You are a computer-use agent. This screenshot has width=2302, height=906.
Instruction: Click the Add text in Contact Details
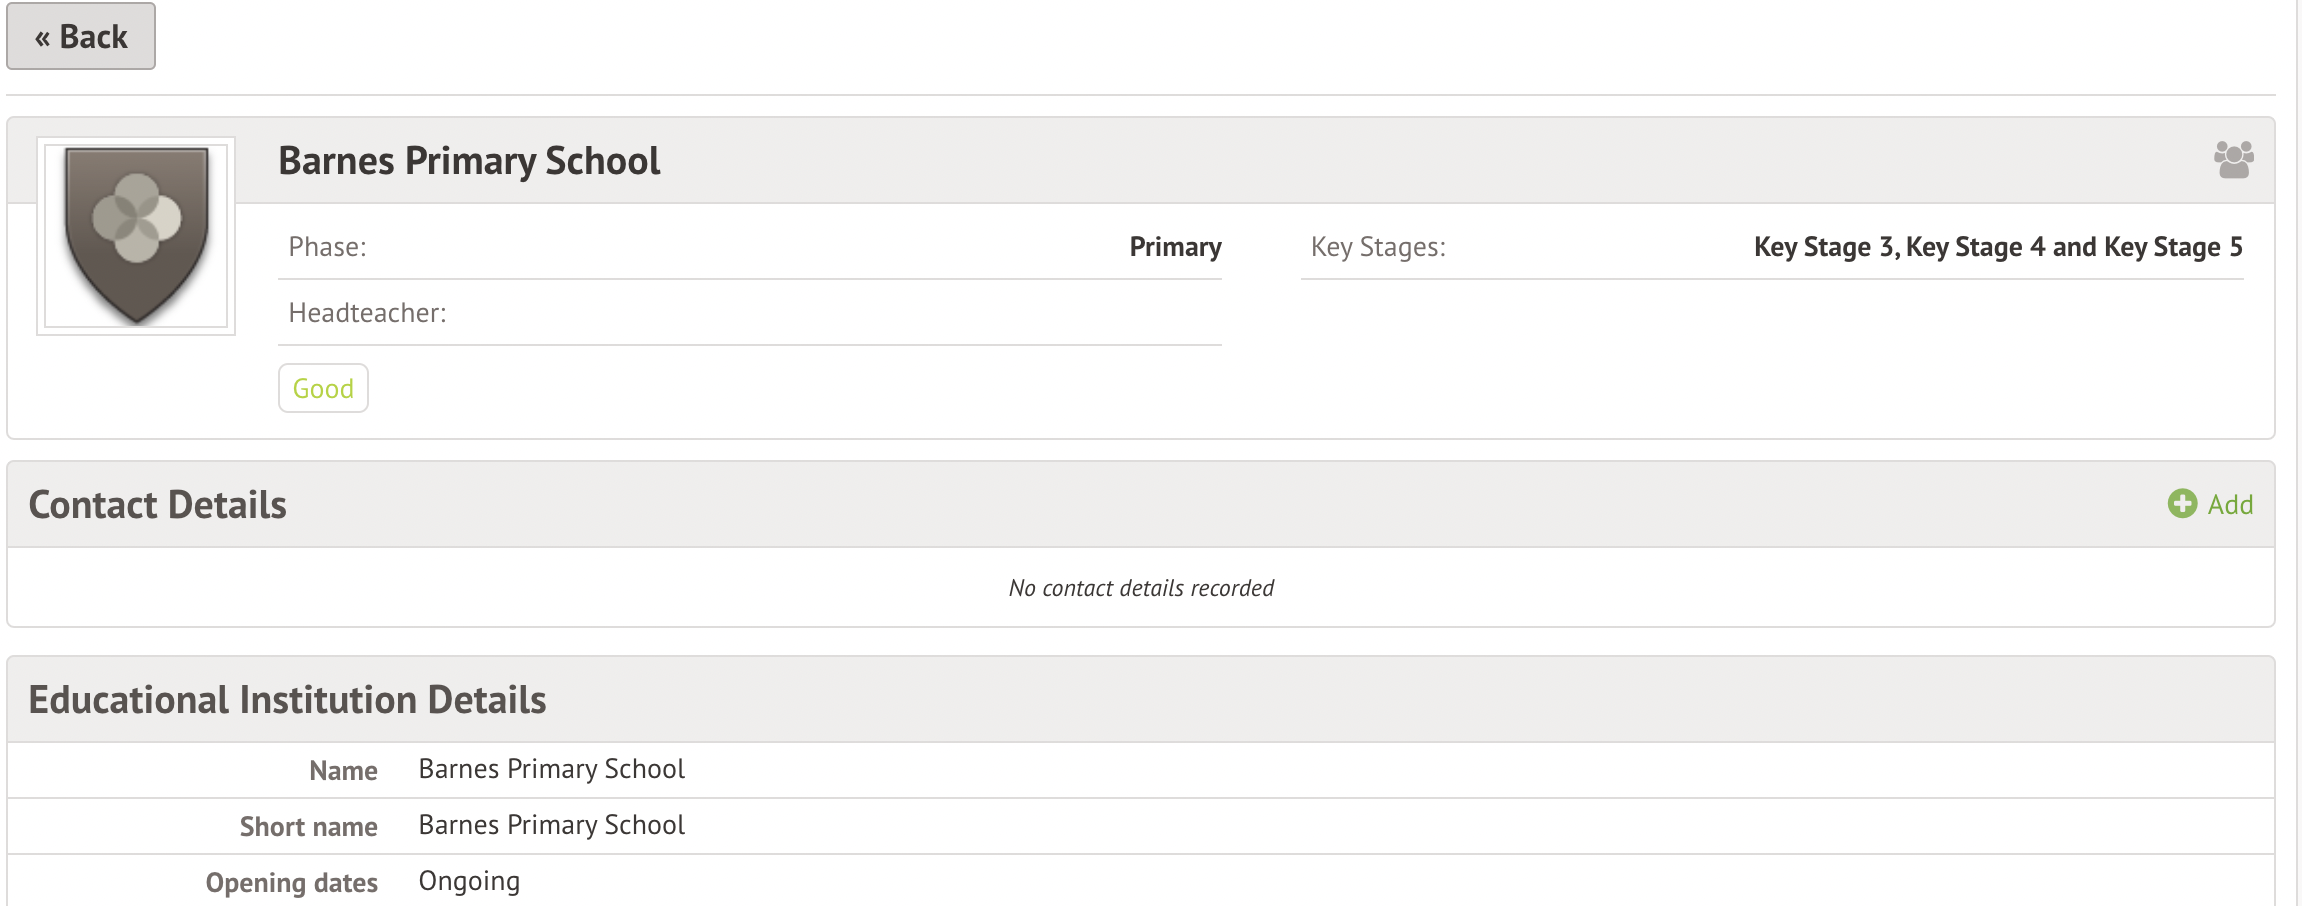coord(2230,505)
